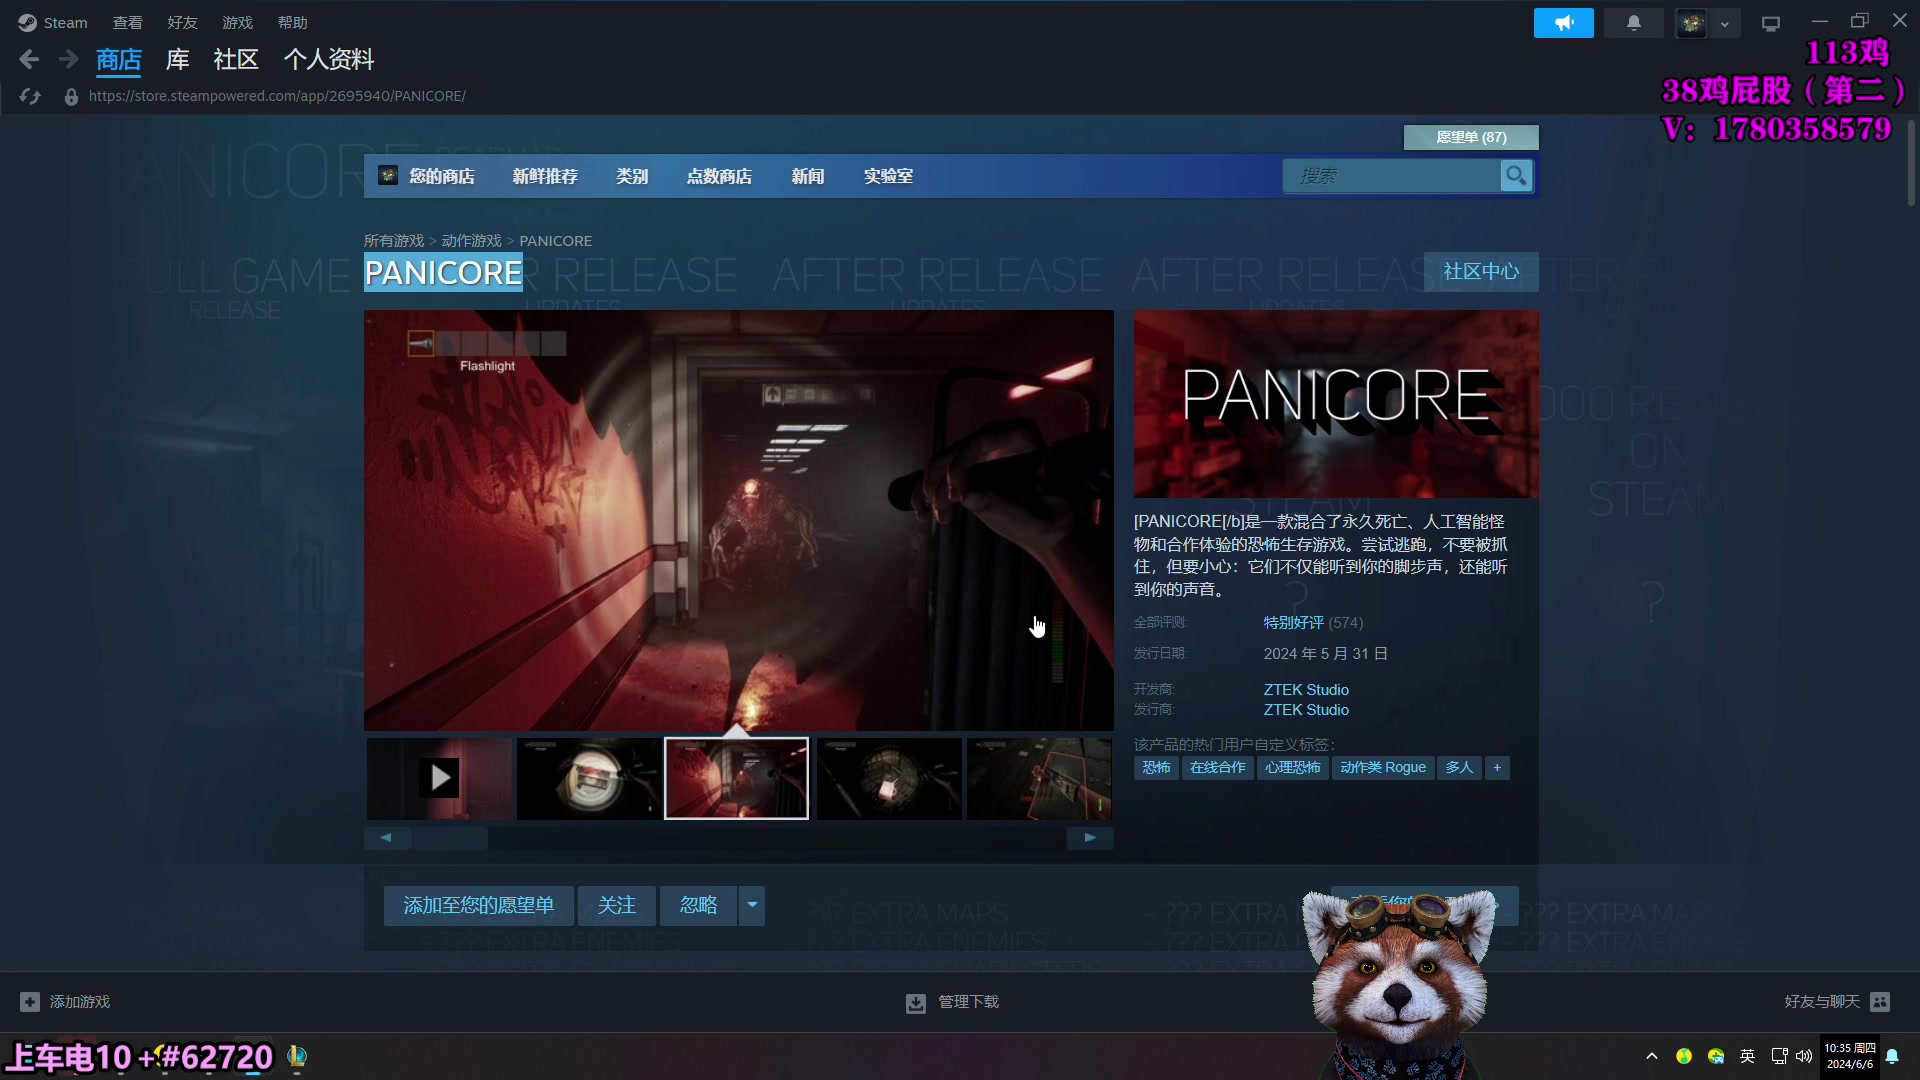Click the PANICORE breadcrumb link

[555, 241]
